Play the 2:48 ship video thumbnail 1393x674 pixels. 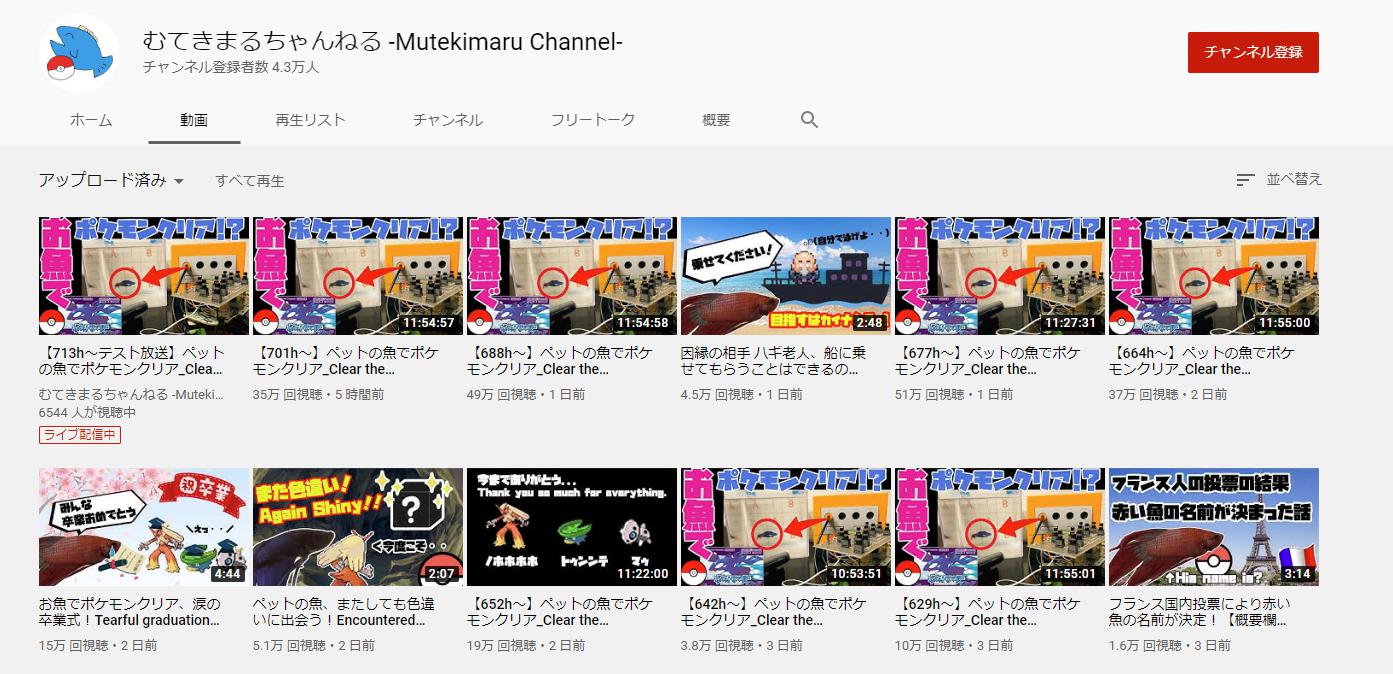[785, 276]
